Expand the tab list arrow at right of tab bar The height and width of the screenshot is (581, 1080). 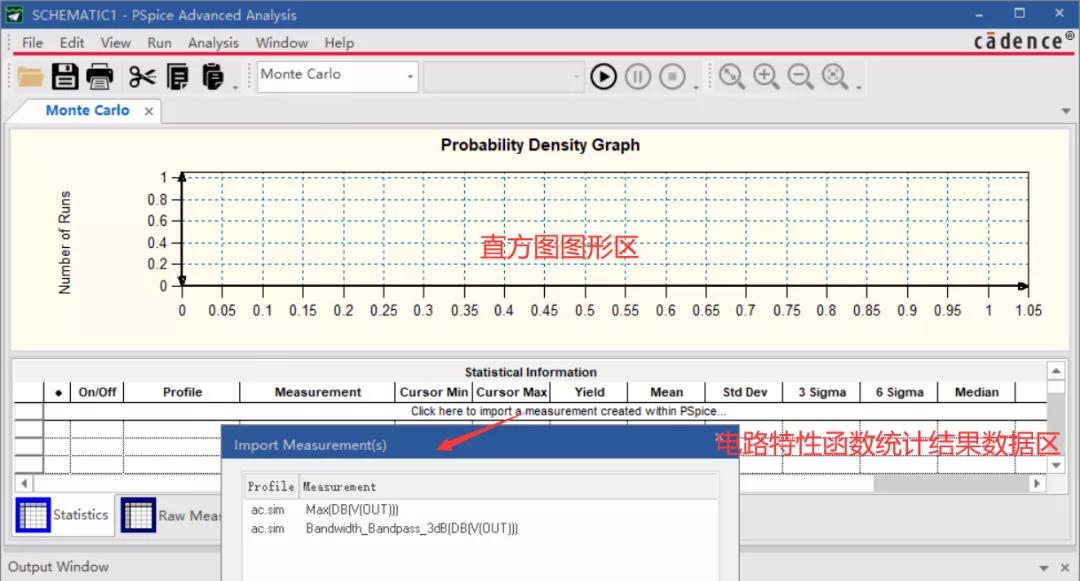click(x=1066, y=111)
